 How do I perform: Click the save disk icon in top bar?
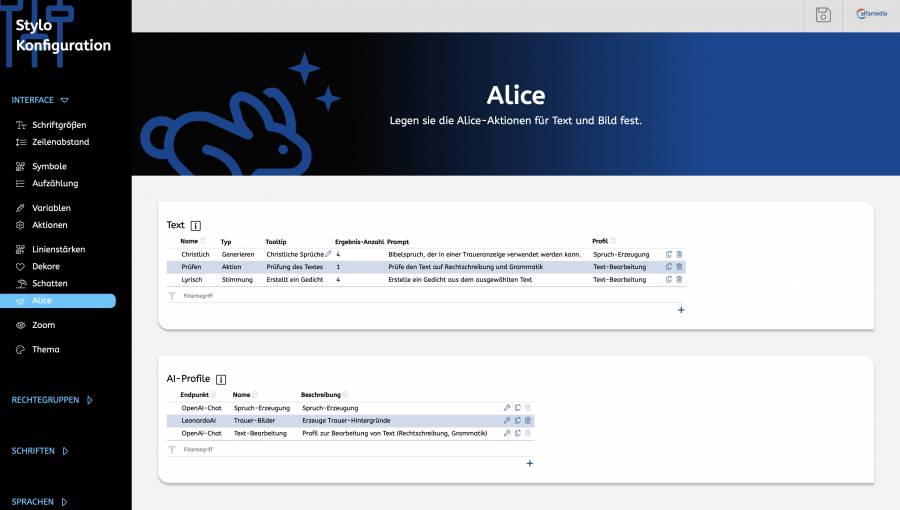click(823, 15)
